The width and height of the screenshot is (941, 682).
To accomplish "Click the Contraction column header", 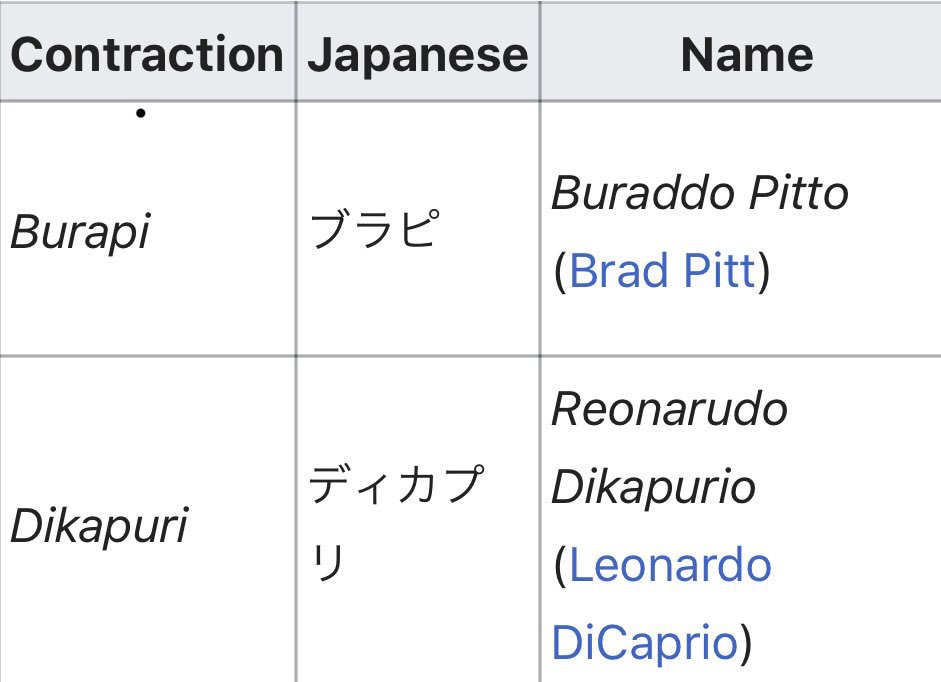I will tap(147, 54).
